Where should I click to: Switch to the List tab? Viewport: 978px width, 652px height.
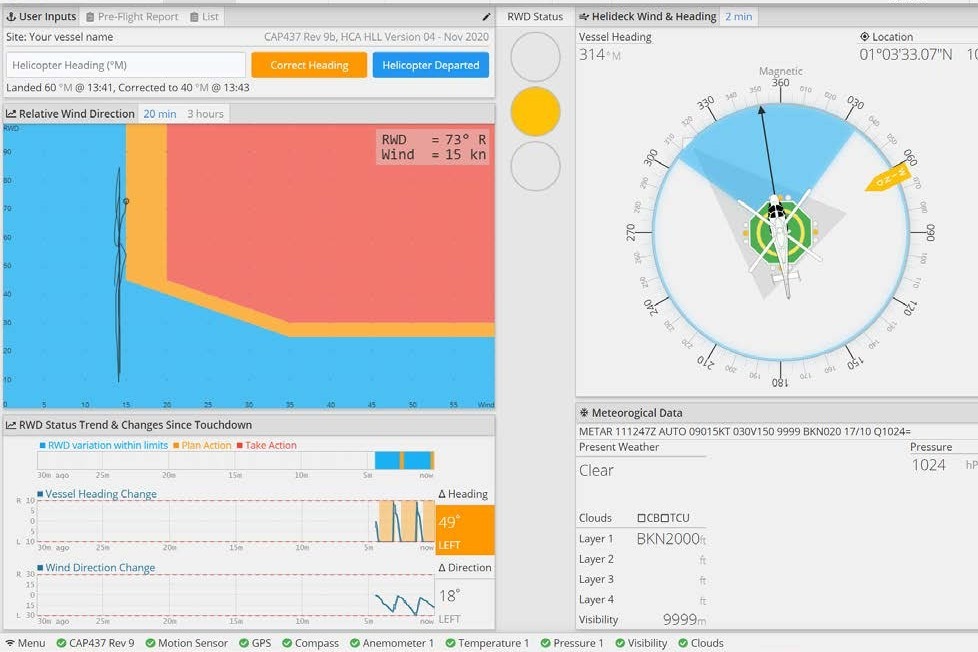[x=205, y=17]
